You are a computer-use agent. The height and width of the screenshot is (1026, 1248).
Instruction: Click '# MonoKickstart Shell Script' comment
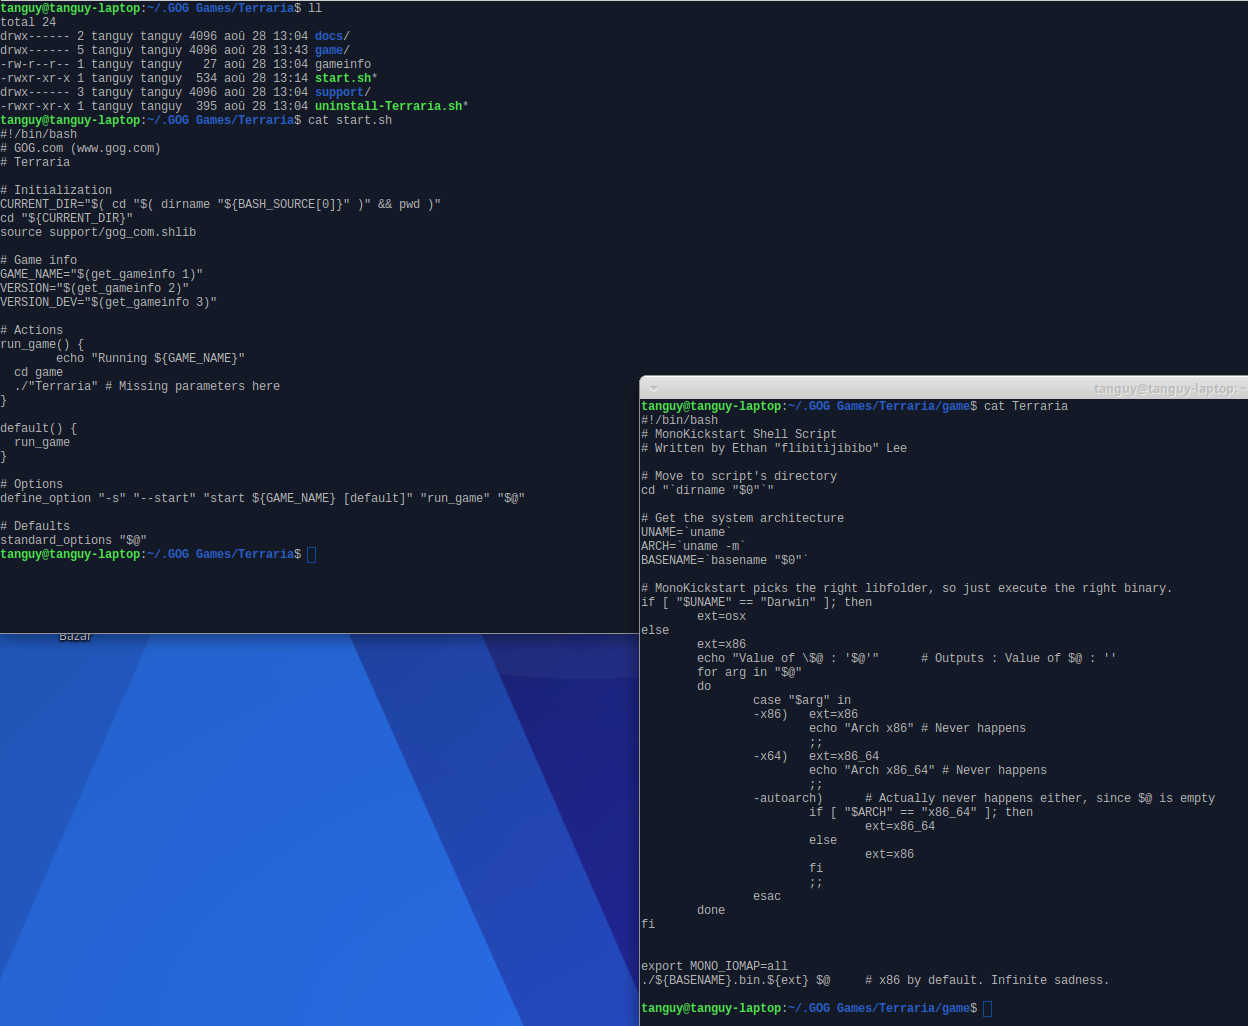739,434
